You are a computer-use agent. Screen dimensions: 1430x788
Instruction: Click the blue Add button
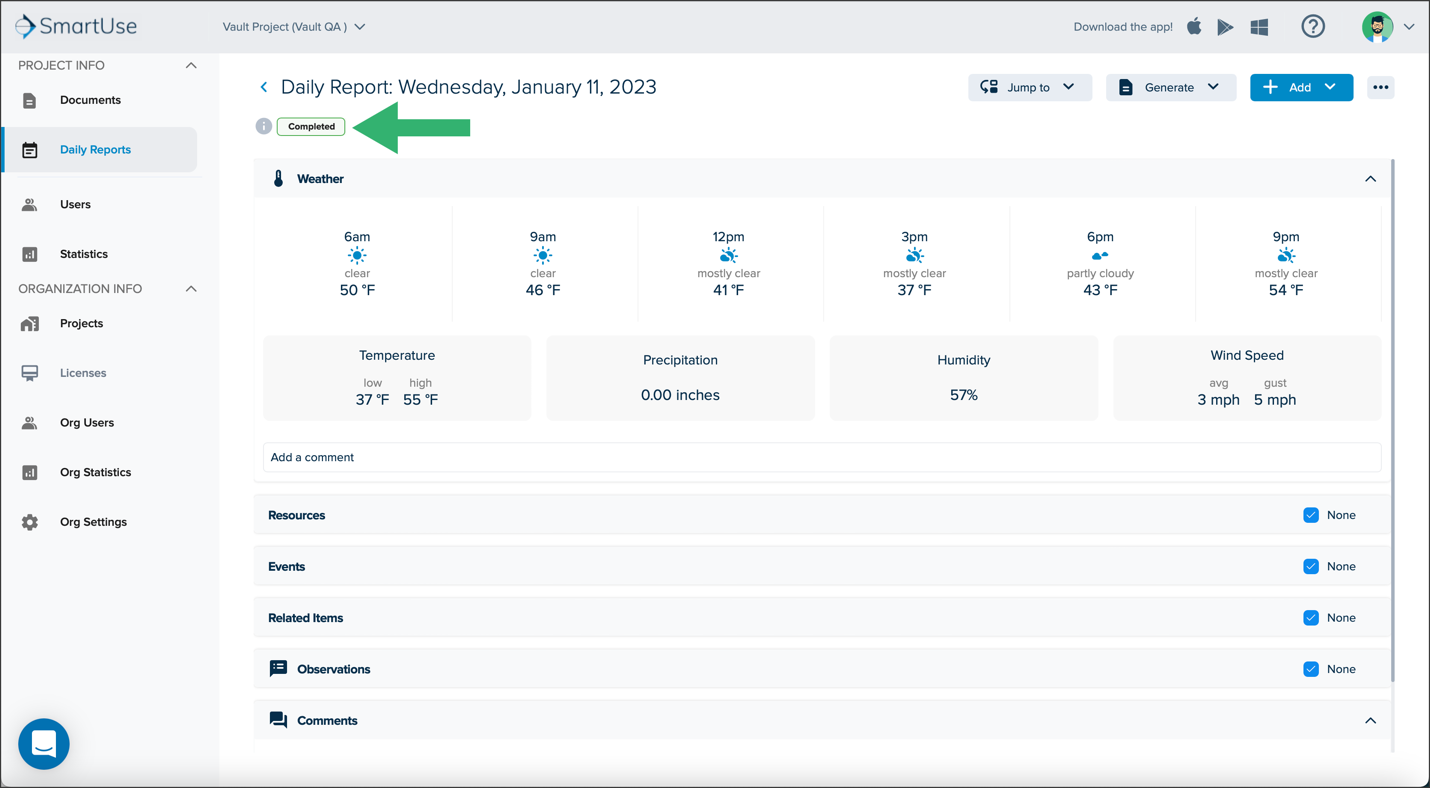pyautogui.click(x=1301, y=87)
